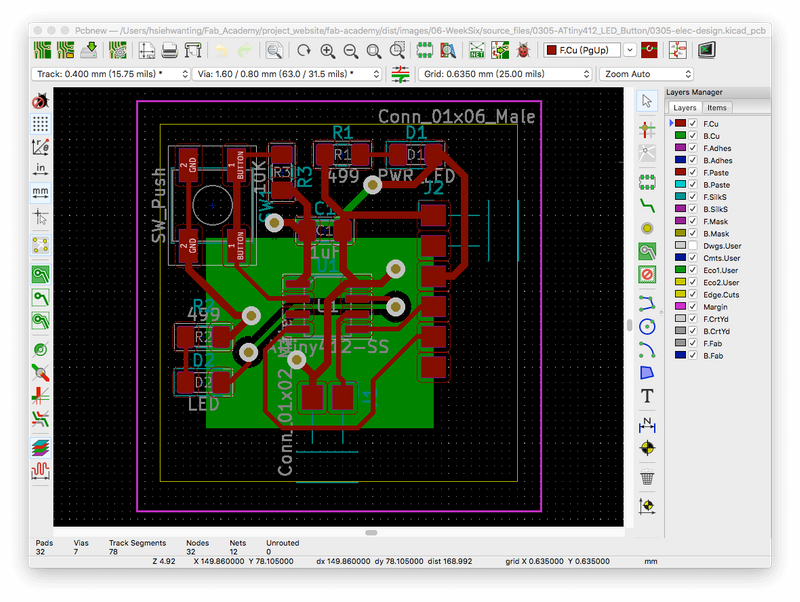This screenshot has width=800, height=602.
Task: Switch units to inches
Action: click(x=41, y=168)
